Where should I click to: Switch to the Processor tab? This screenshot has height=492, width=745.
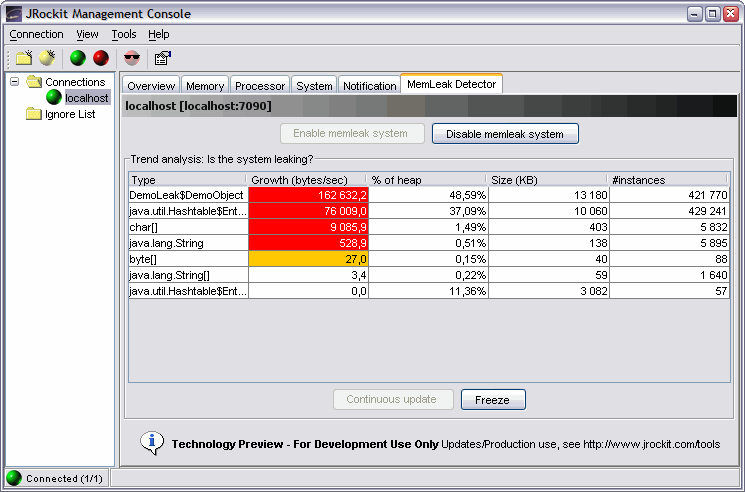click(x=260, y=85)
